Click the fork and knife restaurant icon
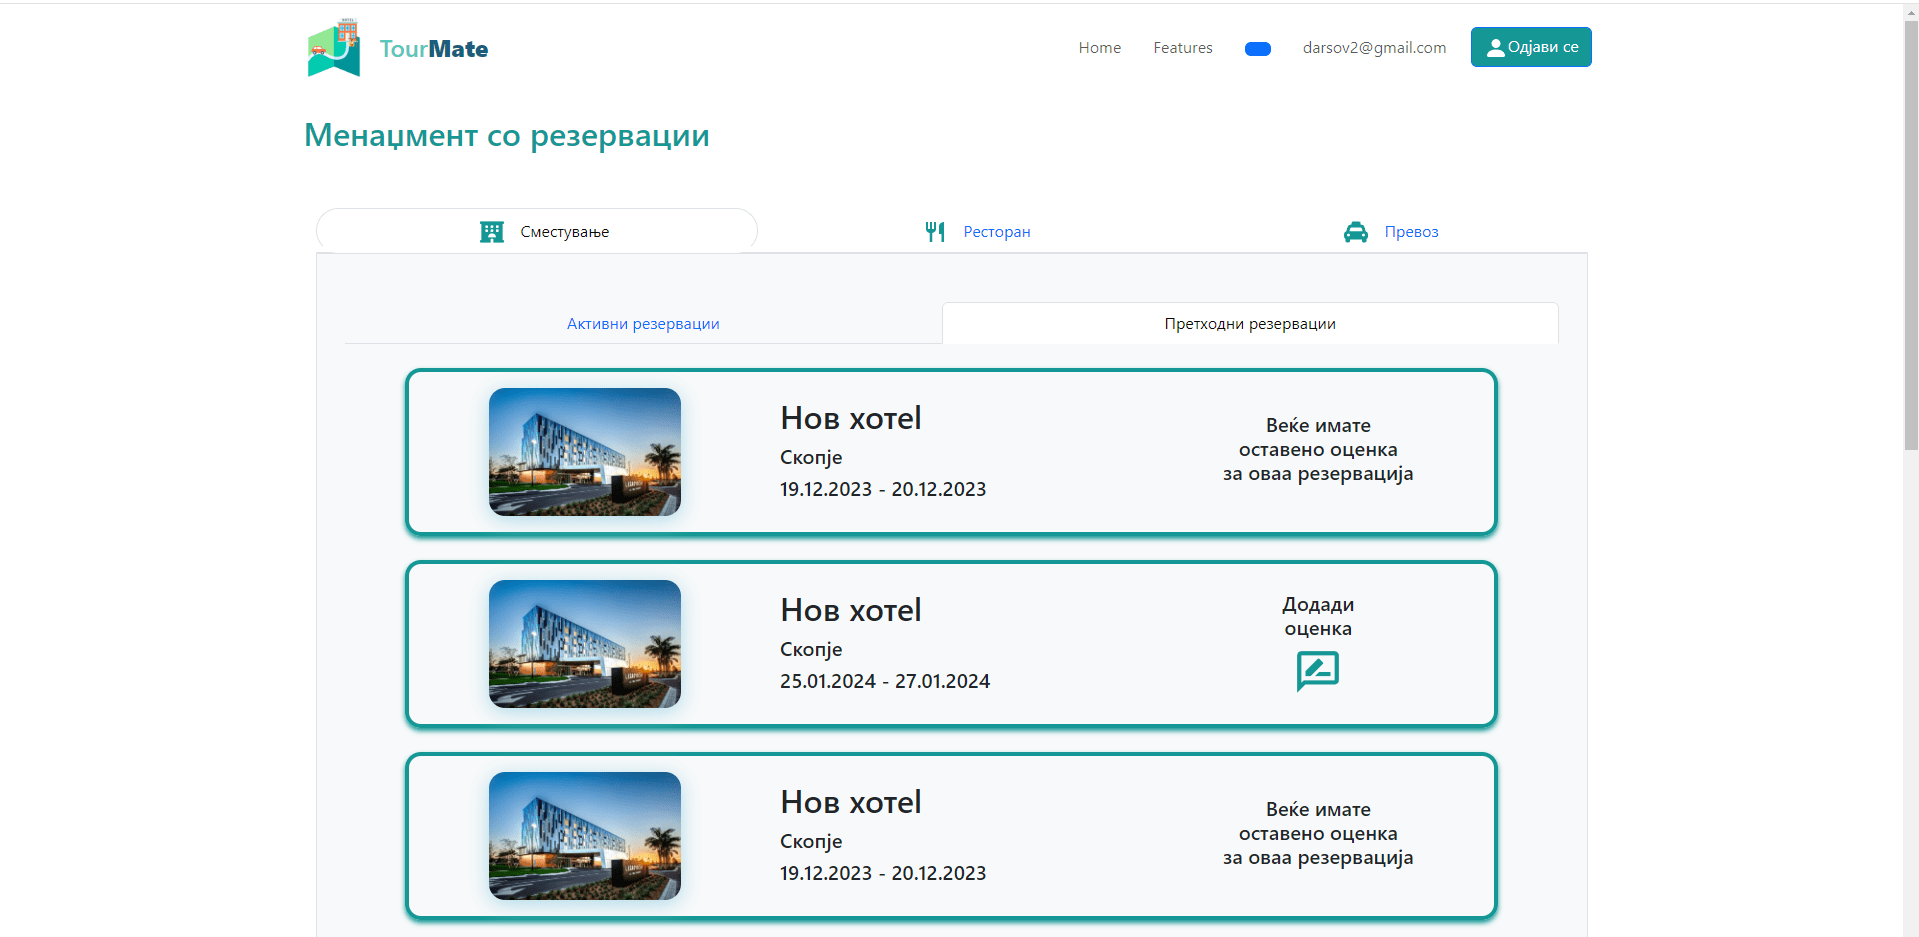 pos(935,232)
